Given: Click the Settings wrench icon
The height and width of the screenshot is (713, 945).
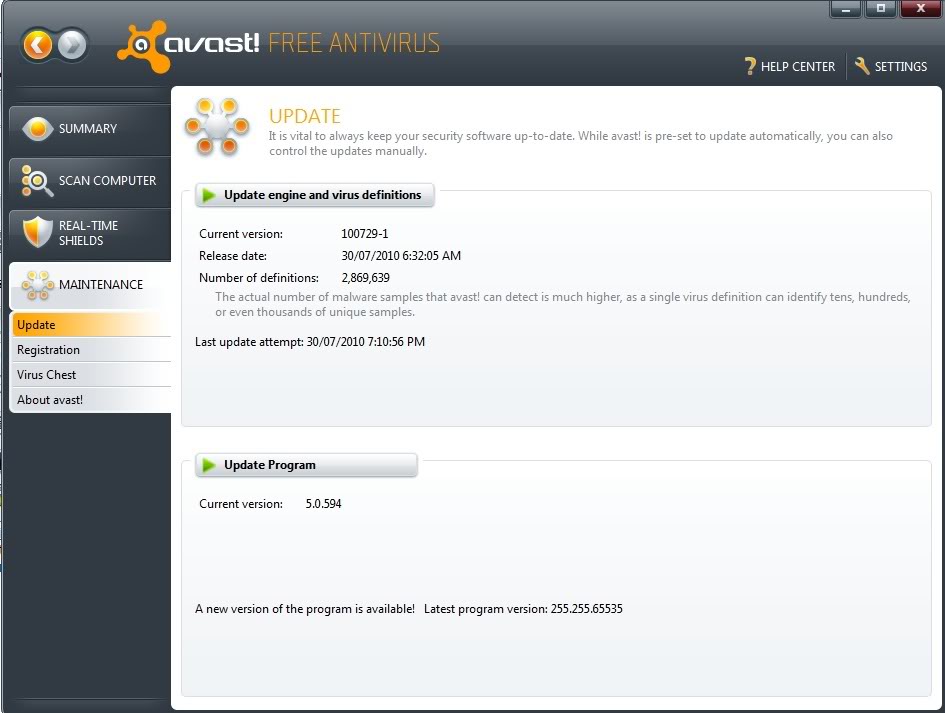Looking at the screenshot, I should tap(862, 66).
